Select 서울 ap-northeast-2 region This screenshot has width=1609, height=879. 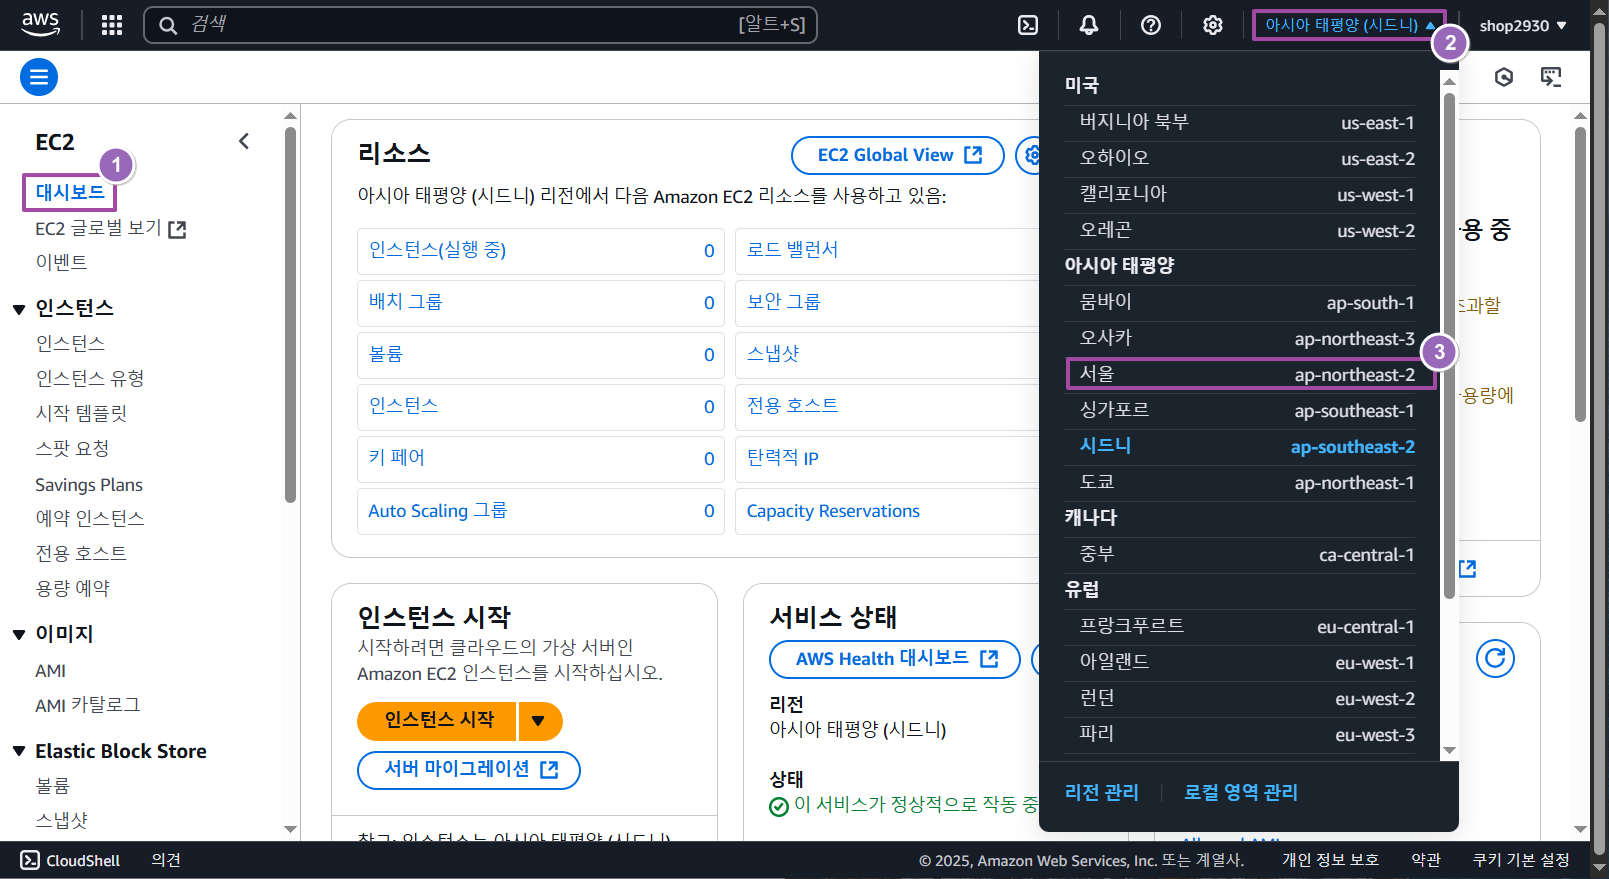[x=1247, y=374]
